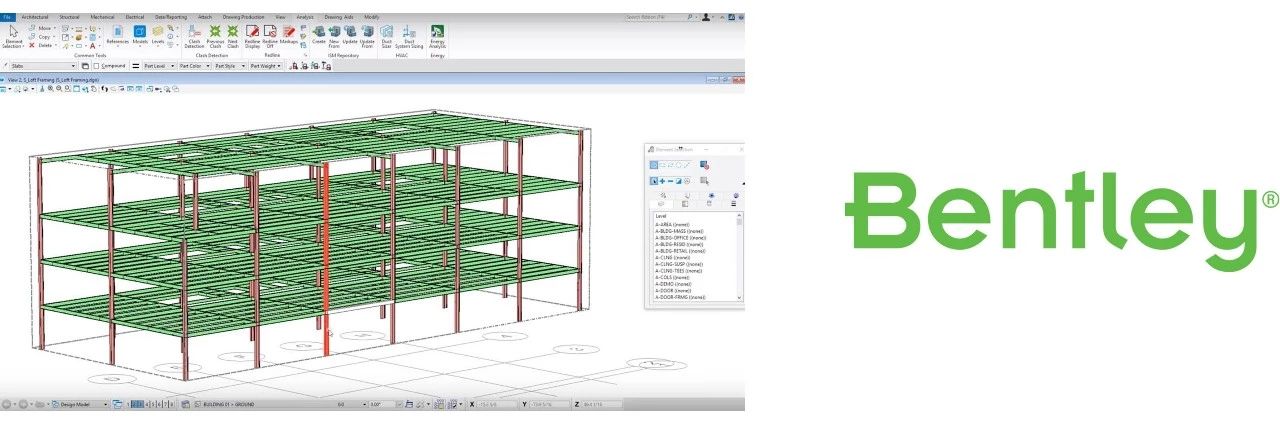Run Clash Detection
Screen dimensions: 1280x426
194,37
